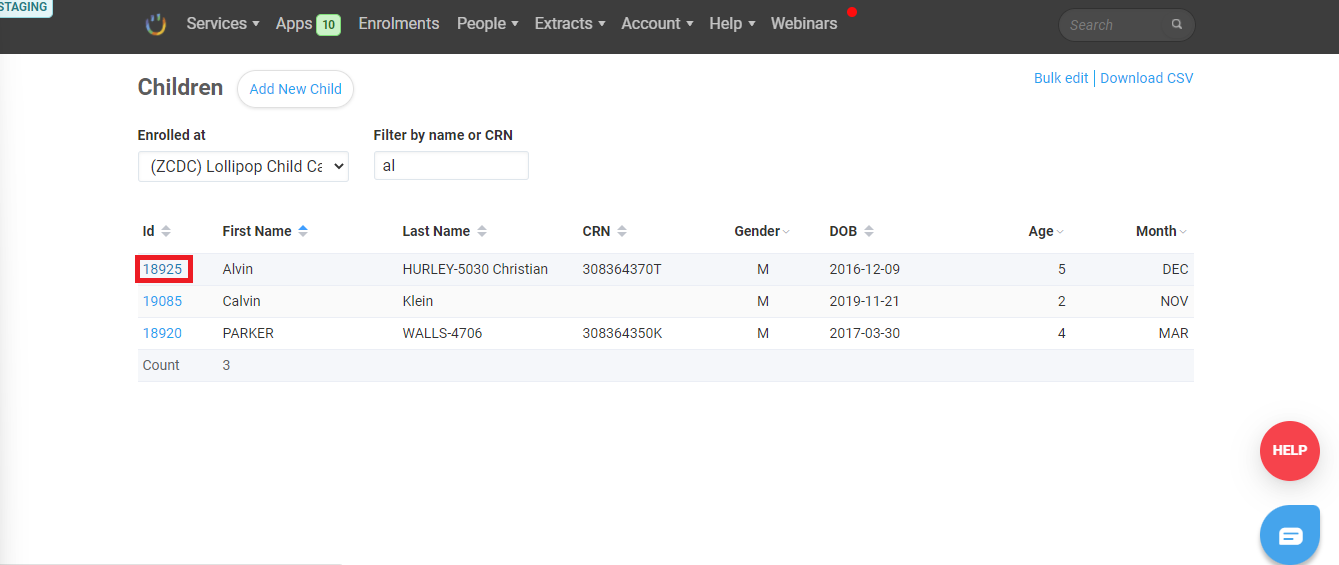Viewport: 1339px width, 565px height.
Task: Expand the Extracts dropdown menu
Action: [570, 23]
